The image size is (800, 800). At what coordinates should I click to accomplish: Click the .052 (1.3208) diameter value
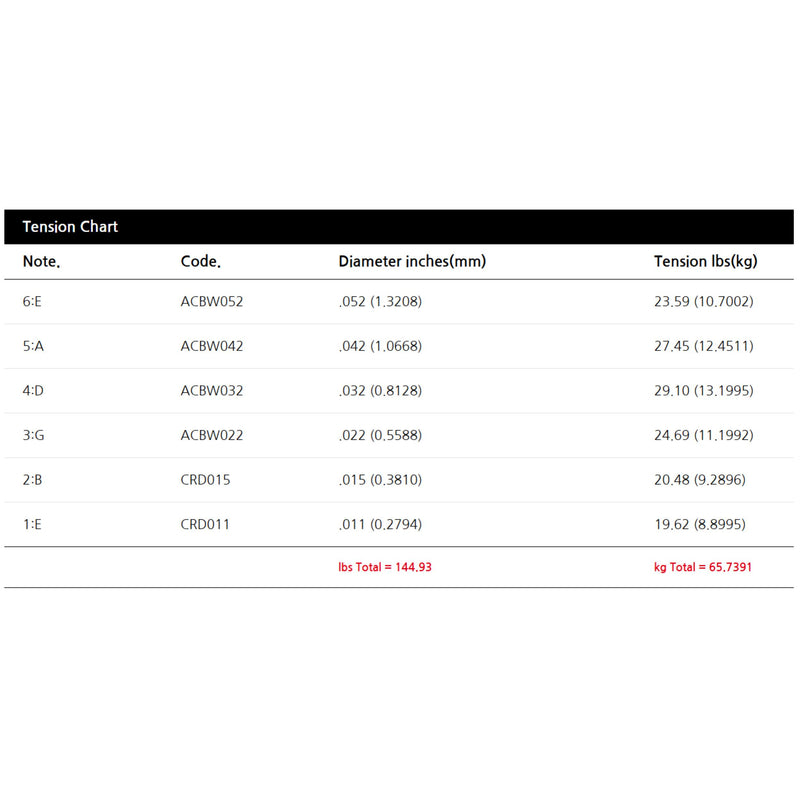(380, 301)
